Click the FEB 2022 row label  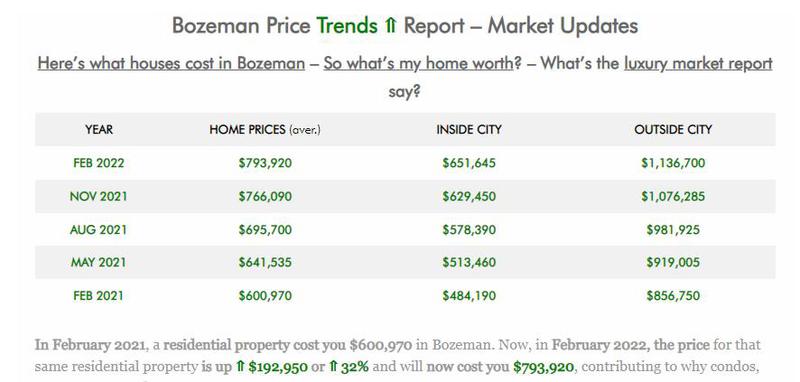pyautogui.click(x=99, y=163)
